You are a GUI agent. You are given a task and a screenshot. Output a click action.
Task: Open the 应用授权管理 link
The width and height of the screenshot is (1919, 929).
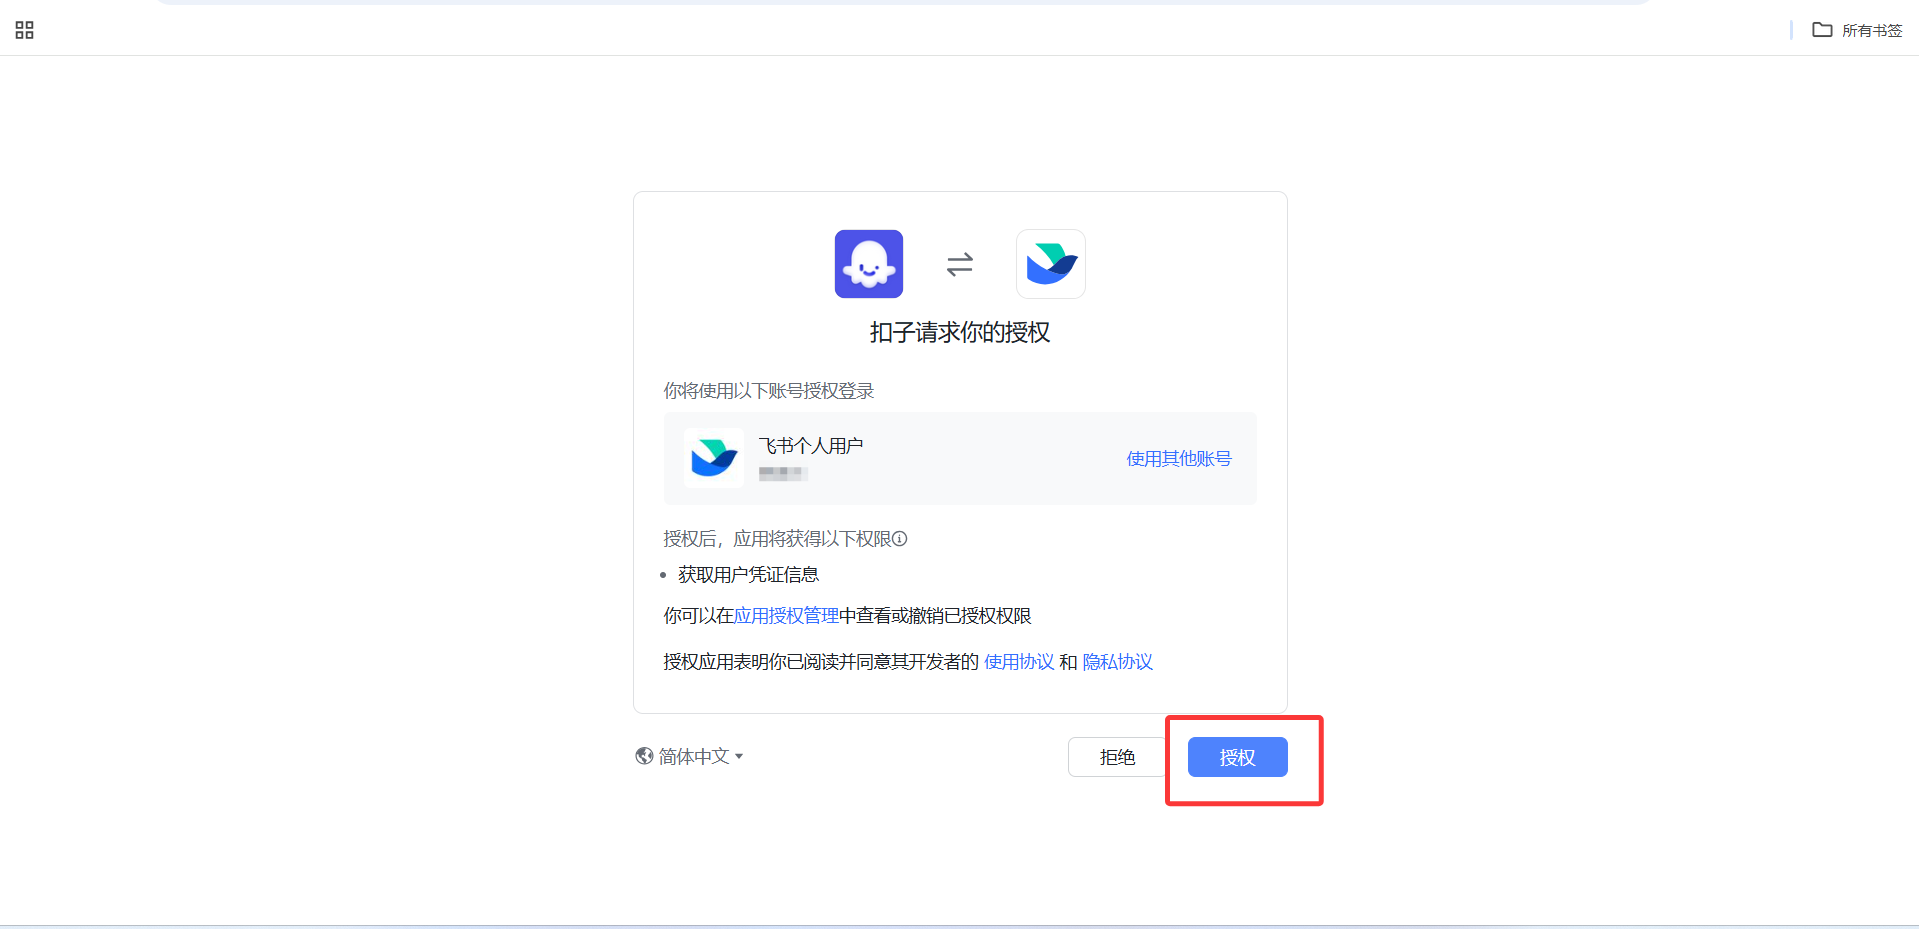(786, 616)
